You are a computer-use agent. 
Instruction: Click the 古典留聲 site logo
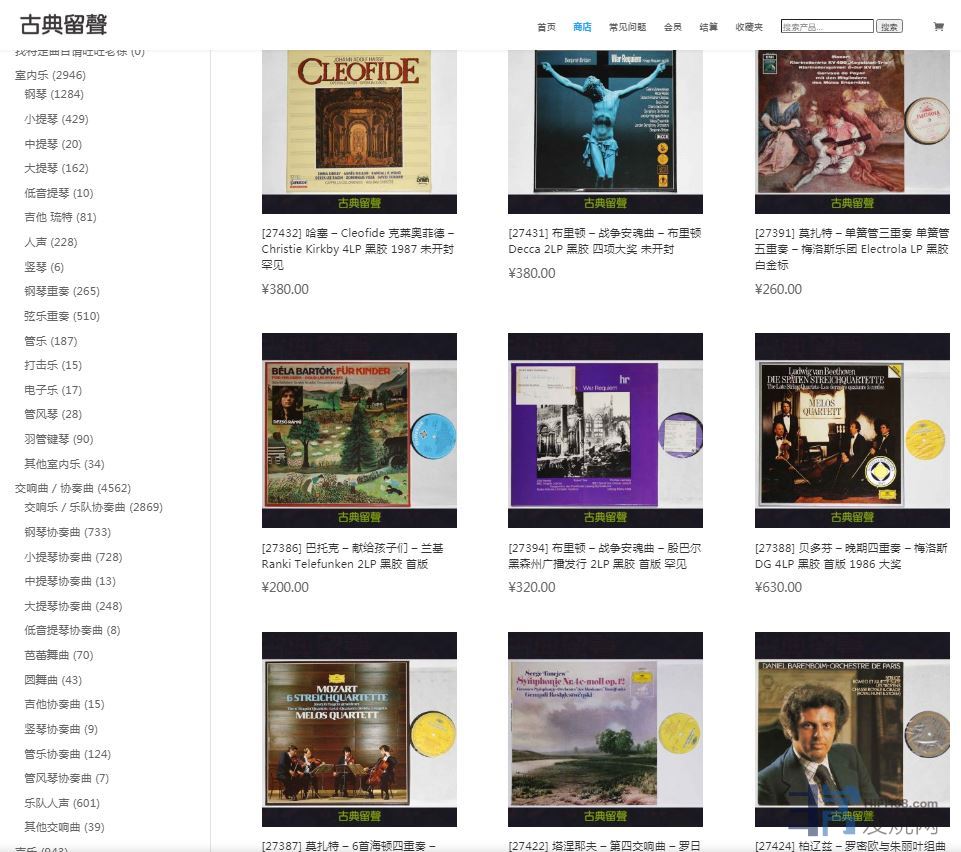pyautogui.click(x=63, y=25)
